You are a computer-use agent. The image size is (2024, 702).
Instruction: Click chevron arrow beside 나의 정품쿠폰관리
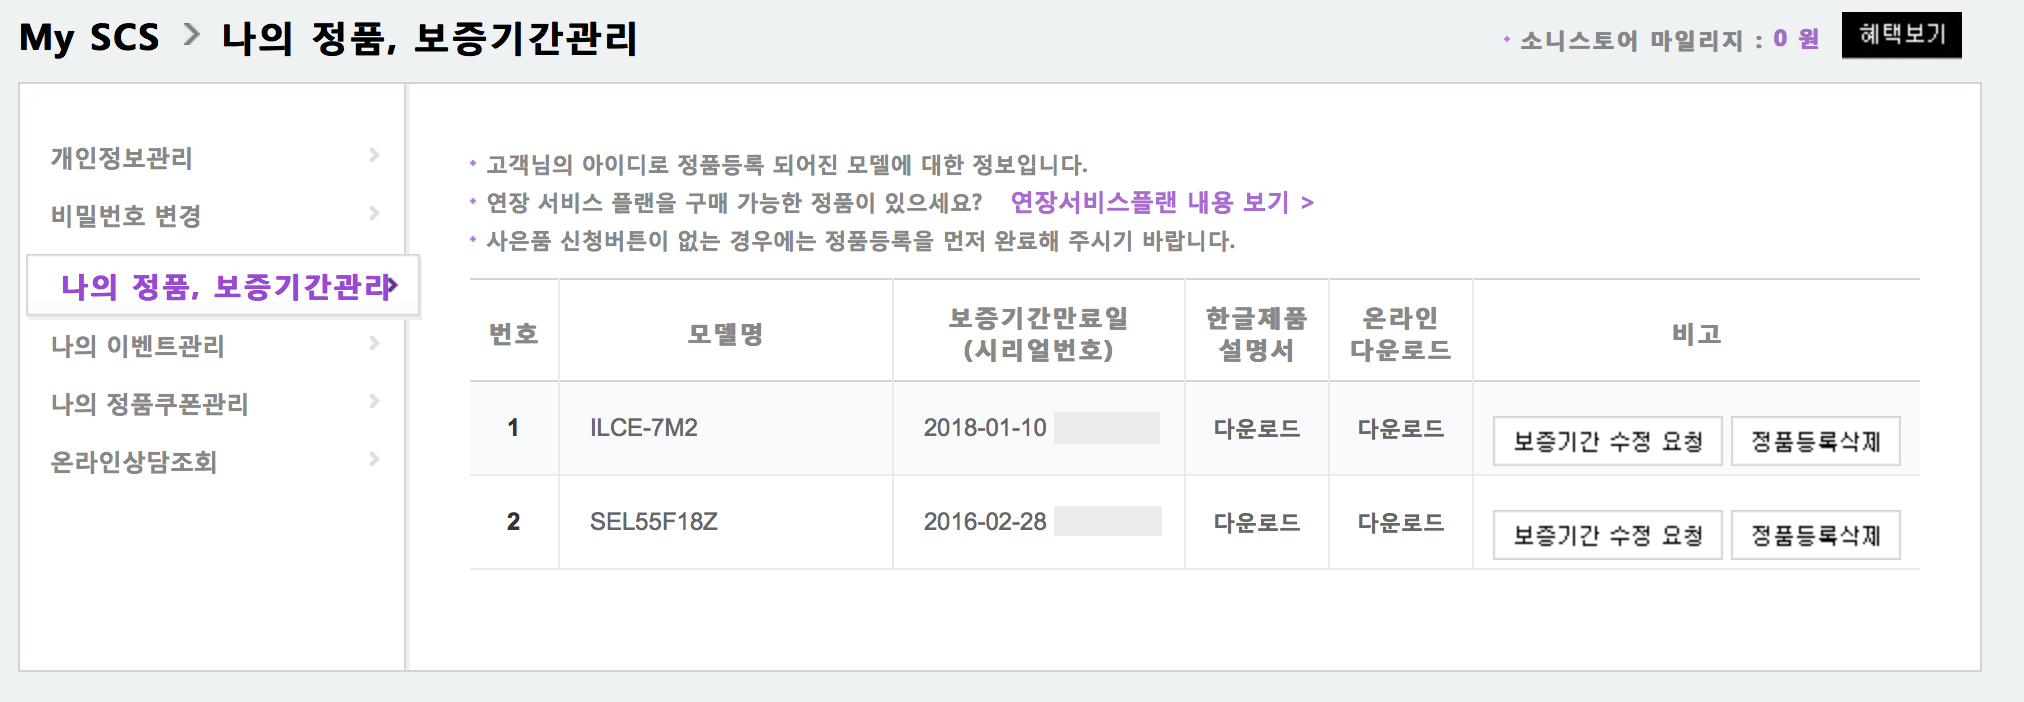tap(374, 401)
